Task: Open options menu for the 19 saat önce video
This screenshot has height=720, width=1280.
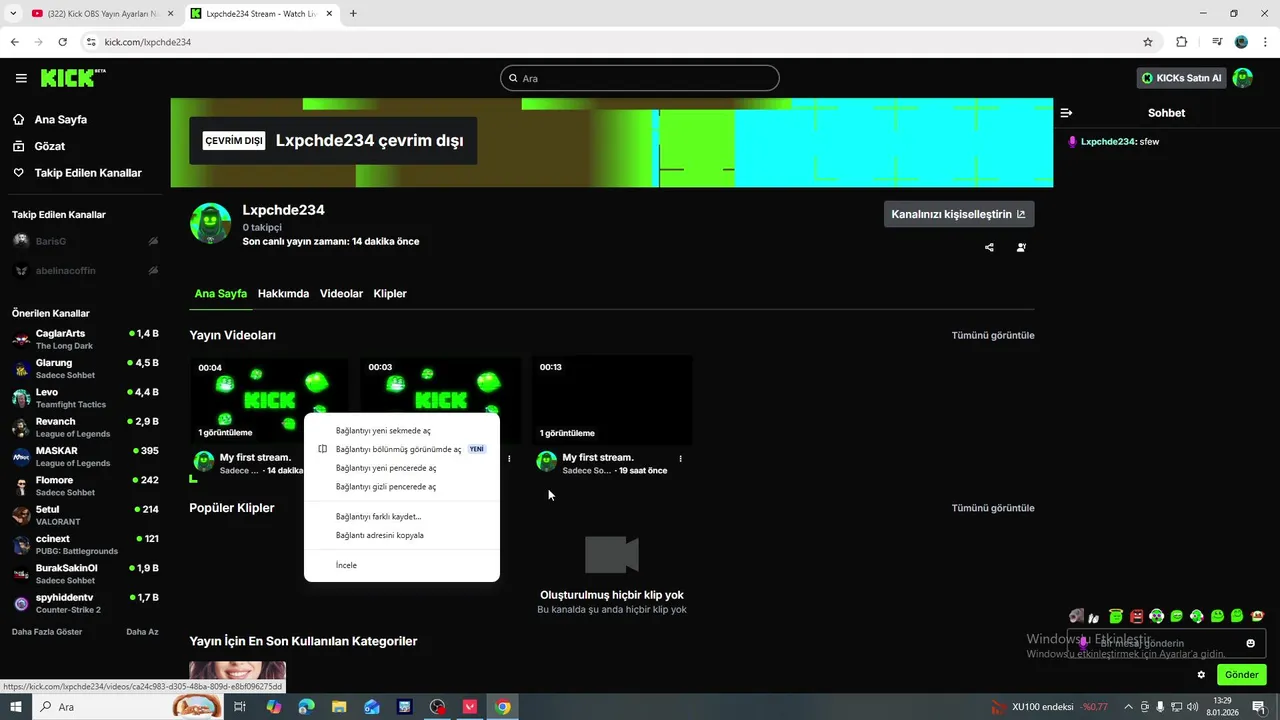Action: 681,458
